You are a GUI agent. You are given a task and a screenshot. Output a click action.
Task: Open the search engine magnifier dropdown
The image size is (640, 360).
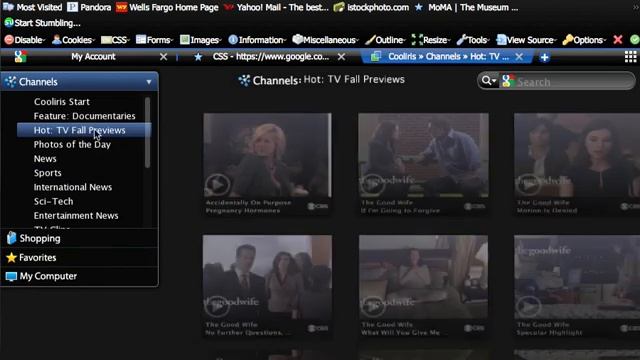click(x=489, y=81)
